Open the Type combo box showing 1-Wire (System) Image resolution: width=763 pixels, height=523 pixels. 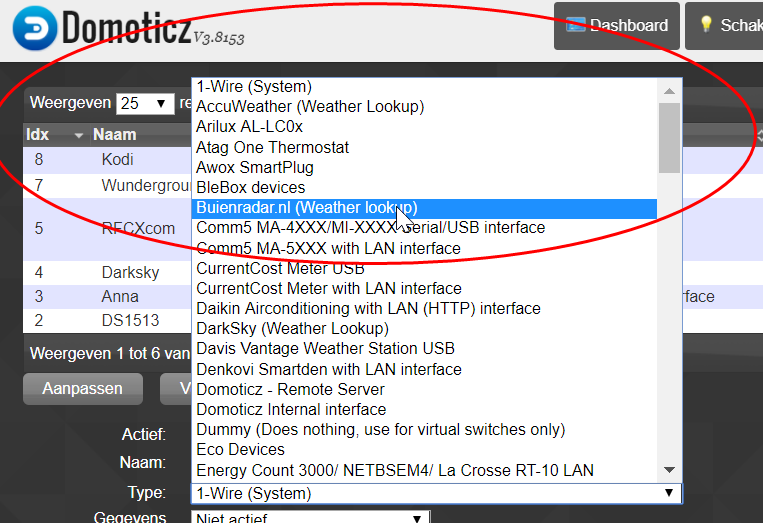(x=436, y=494)
